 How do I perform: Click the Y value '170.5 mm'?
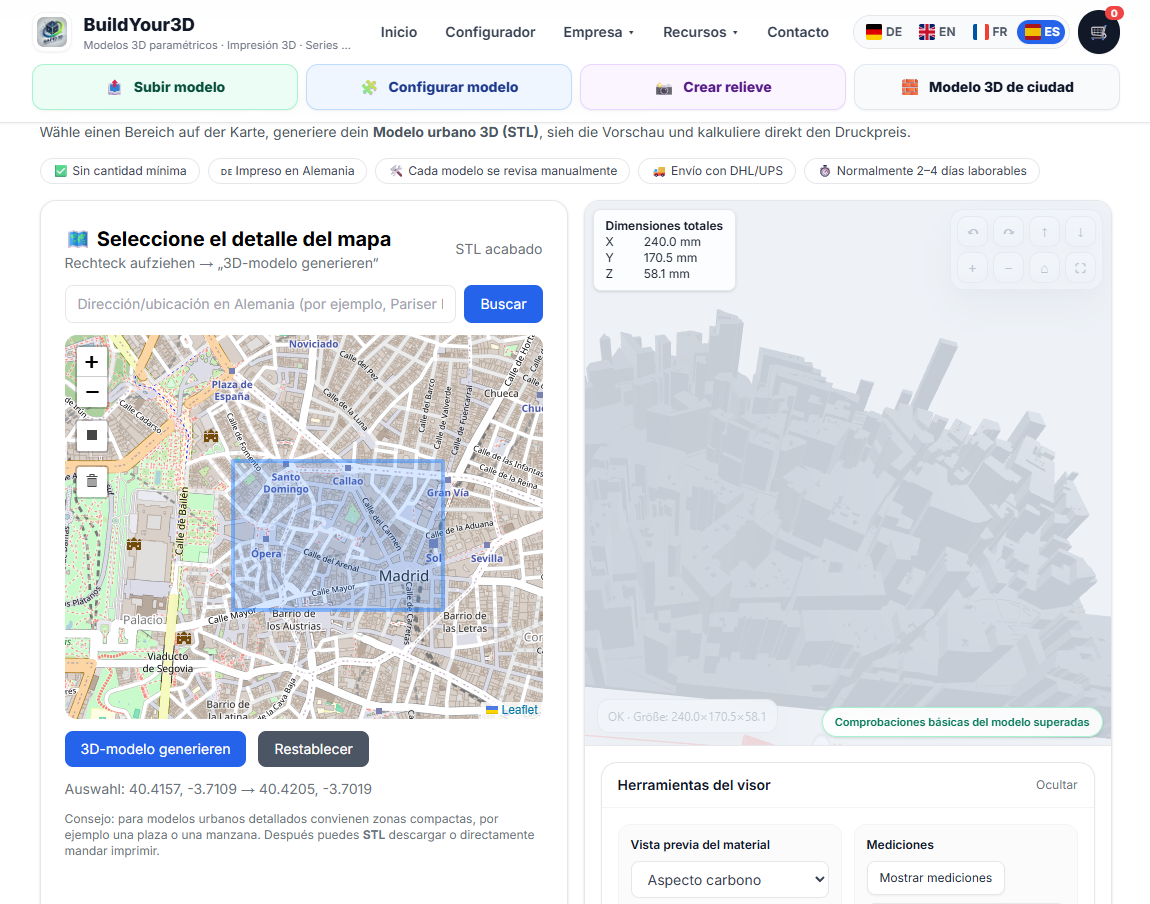[670, 258]
